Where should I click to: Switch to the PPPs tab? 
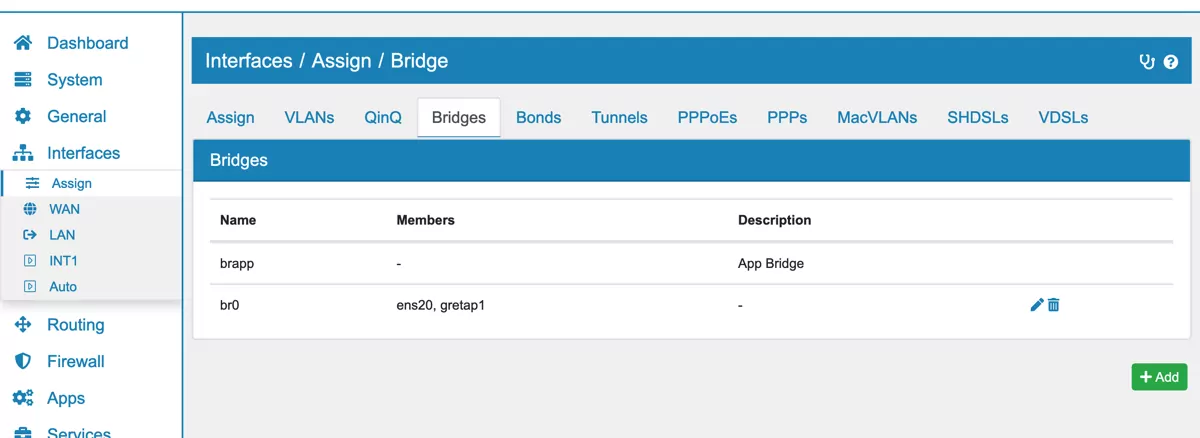coord(787,117)
